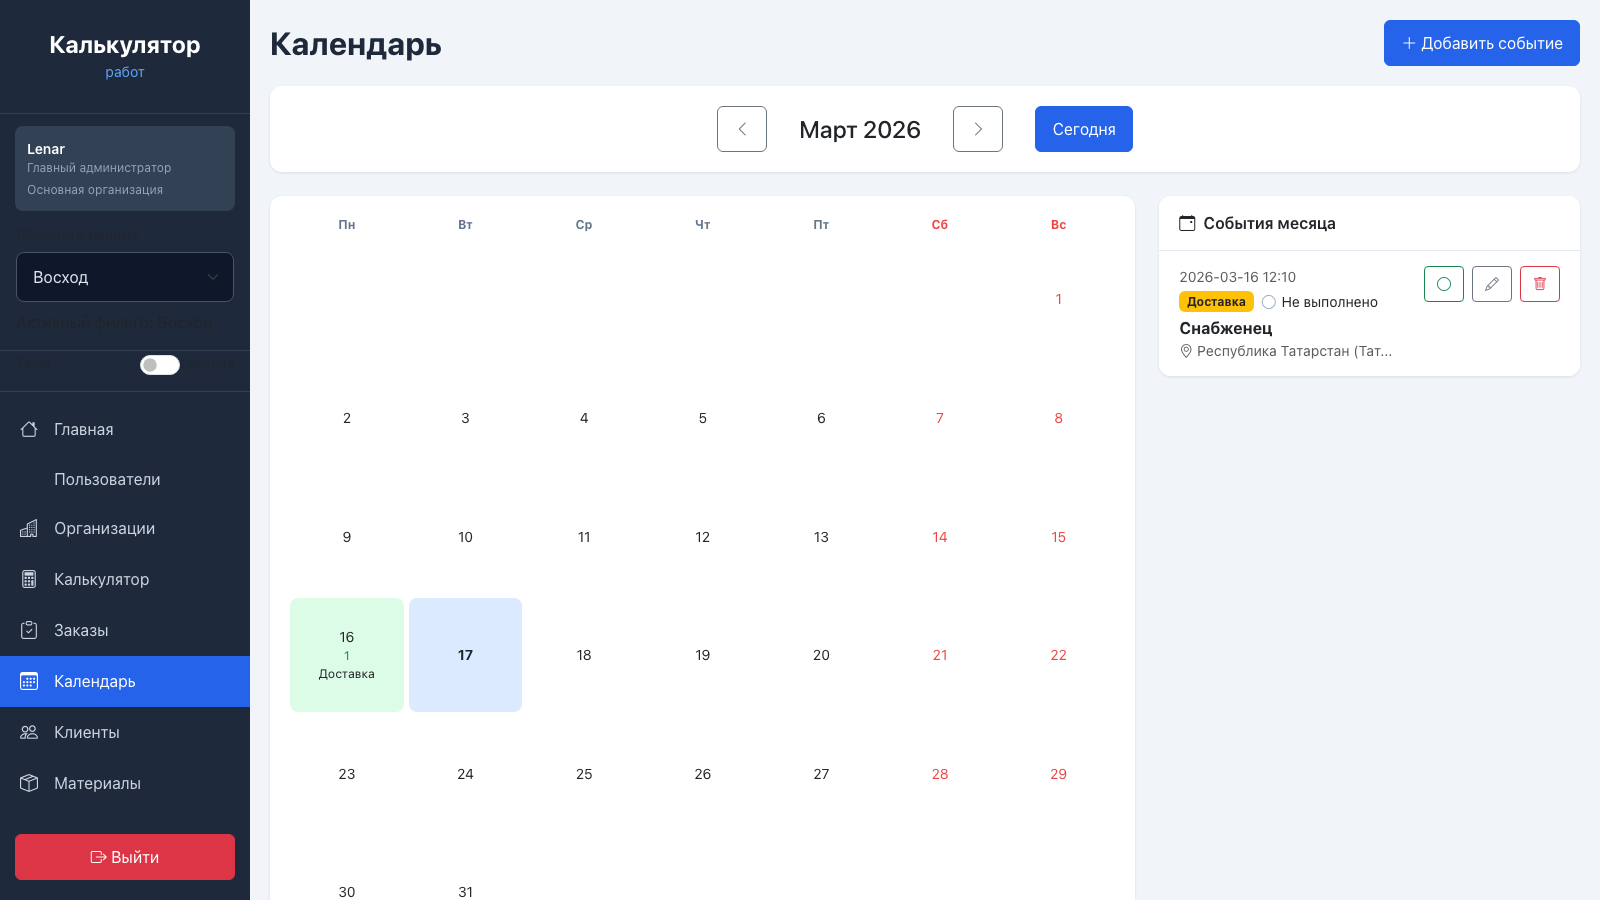
Task: Select Календарь in the sidebar
Action: [x=95, y=681]
